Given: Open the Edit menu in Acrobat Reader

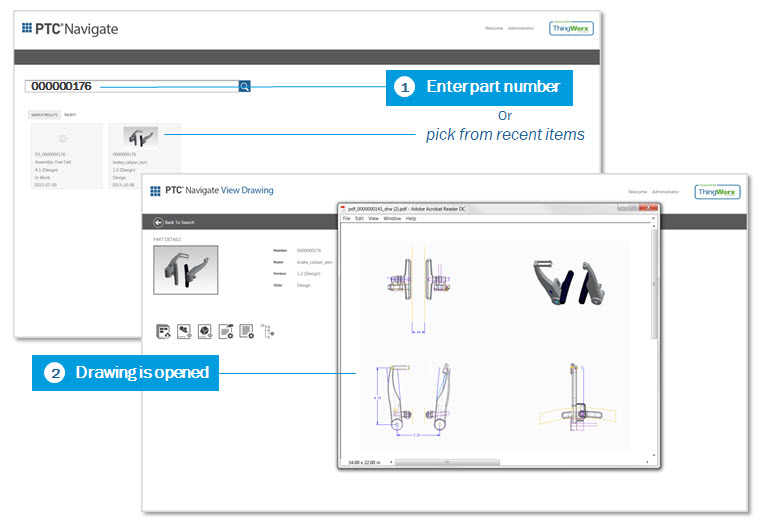Looking at the screenshot, I should click(359, 219).
